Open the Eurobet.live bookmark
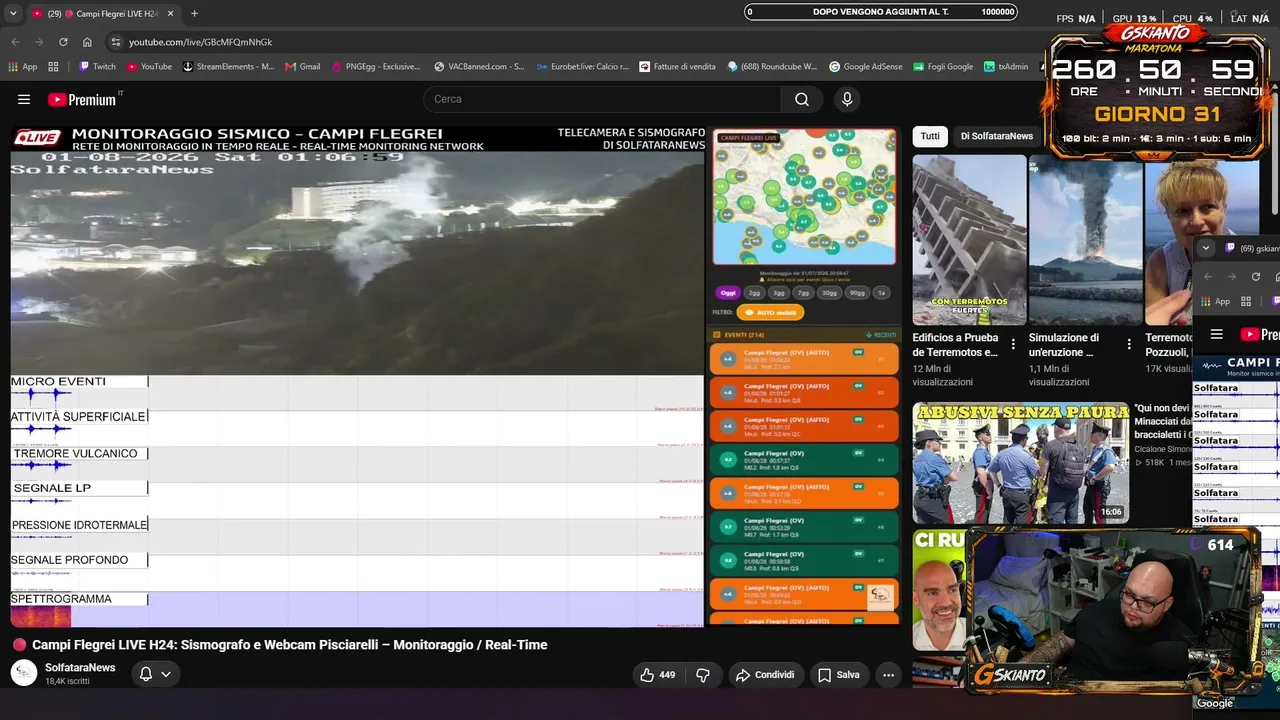The image size is (1280, 720). coord(582,67)
